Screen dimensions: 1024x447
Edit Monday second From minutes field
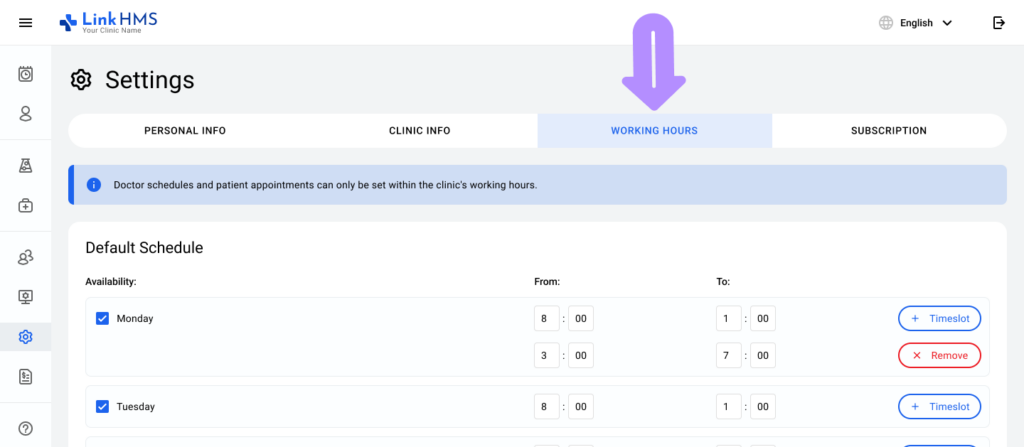point(581,356)
